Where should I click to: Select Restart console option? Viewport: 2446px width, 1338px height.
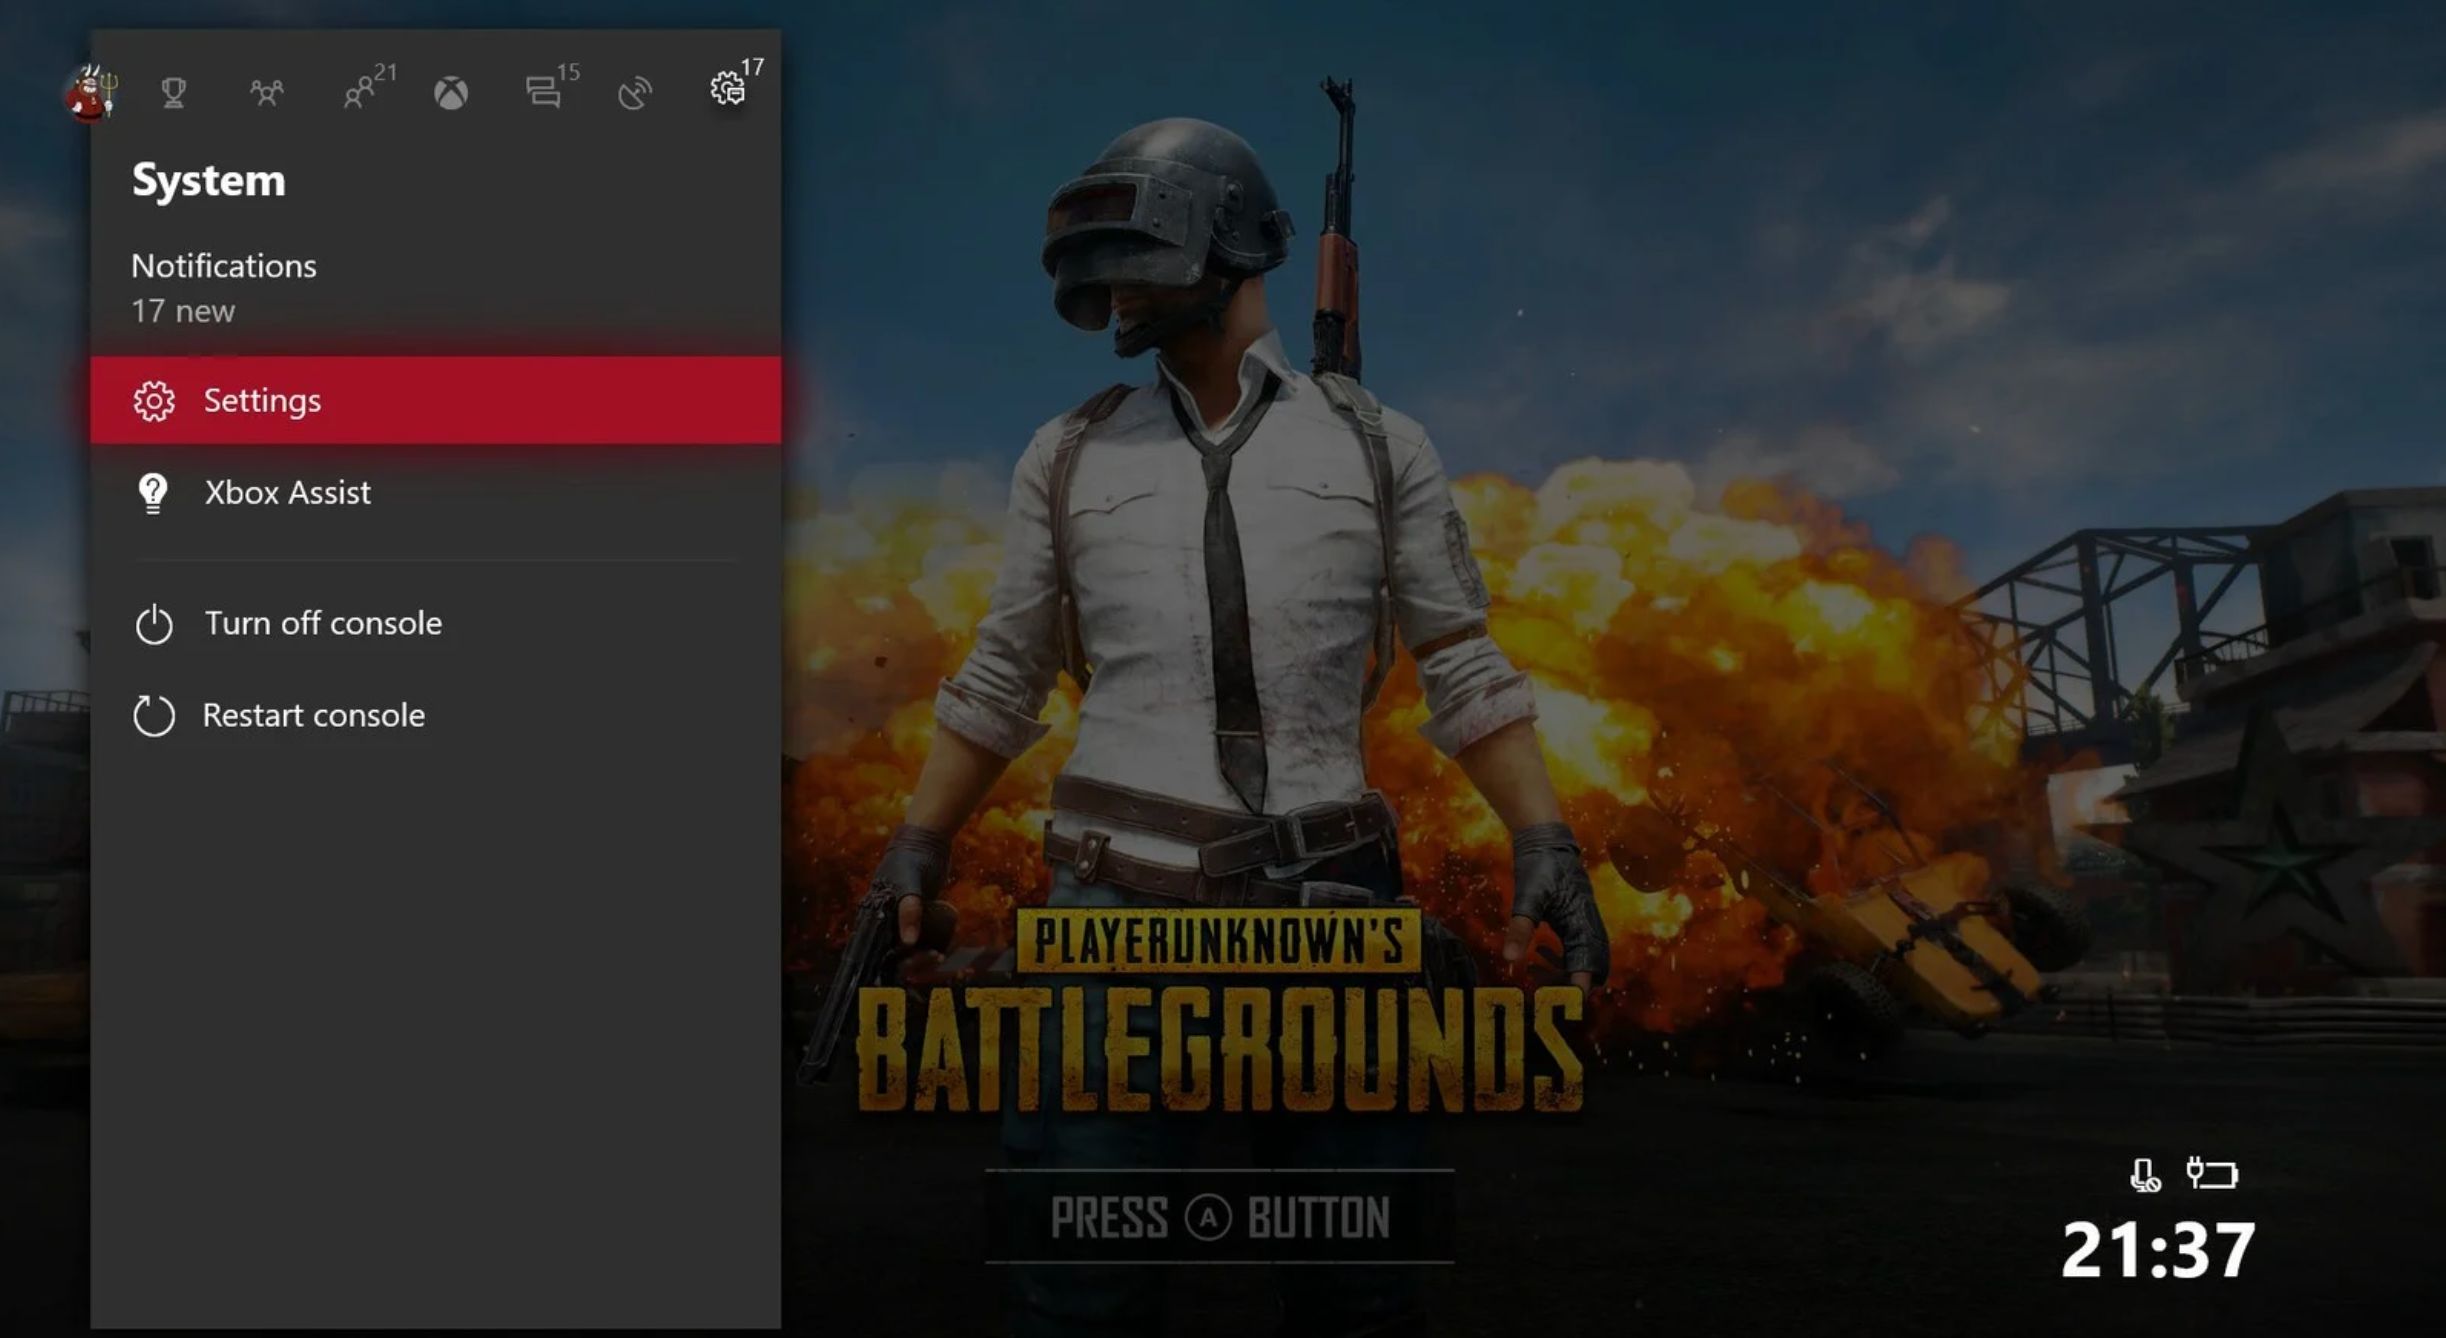tap(313, 713)
